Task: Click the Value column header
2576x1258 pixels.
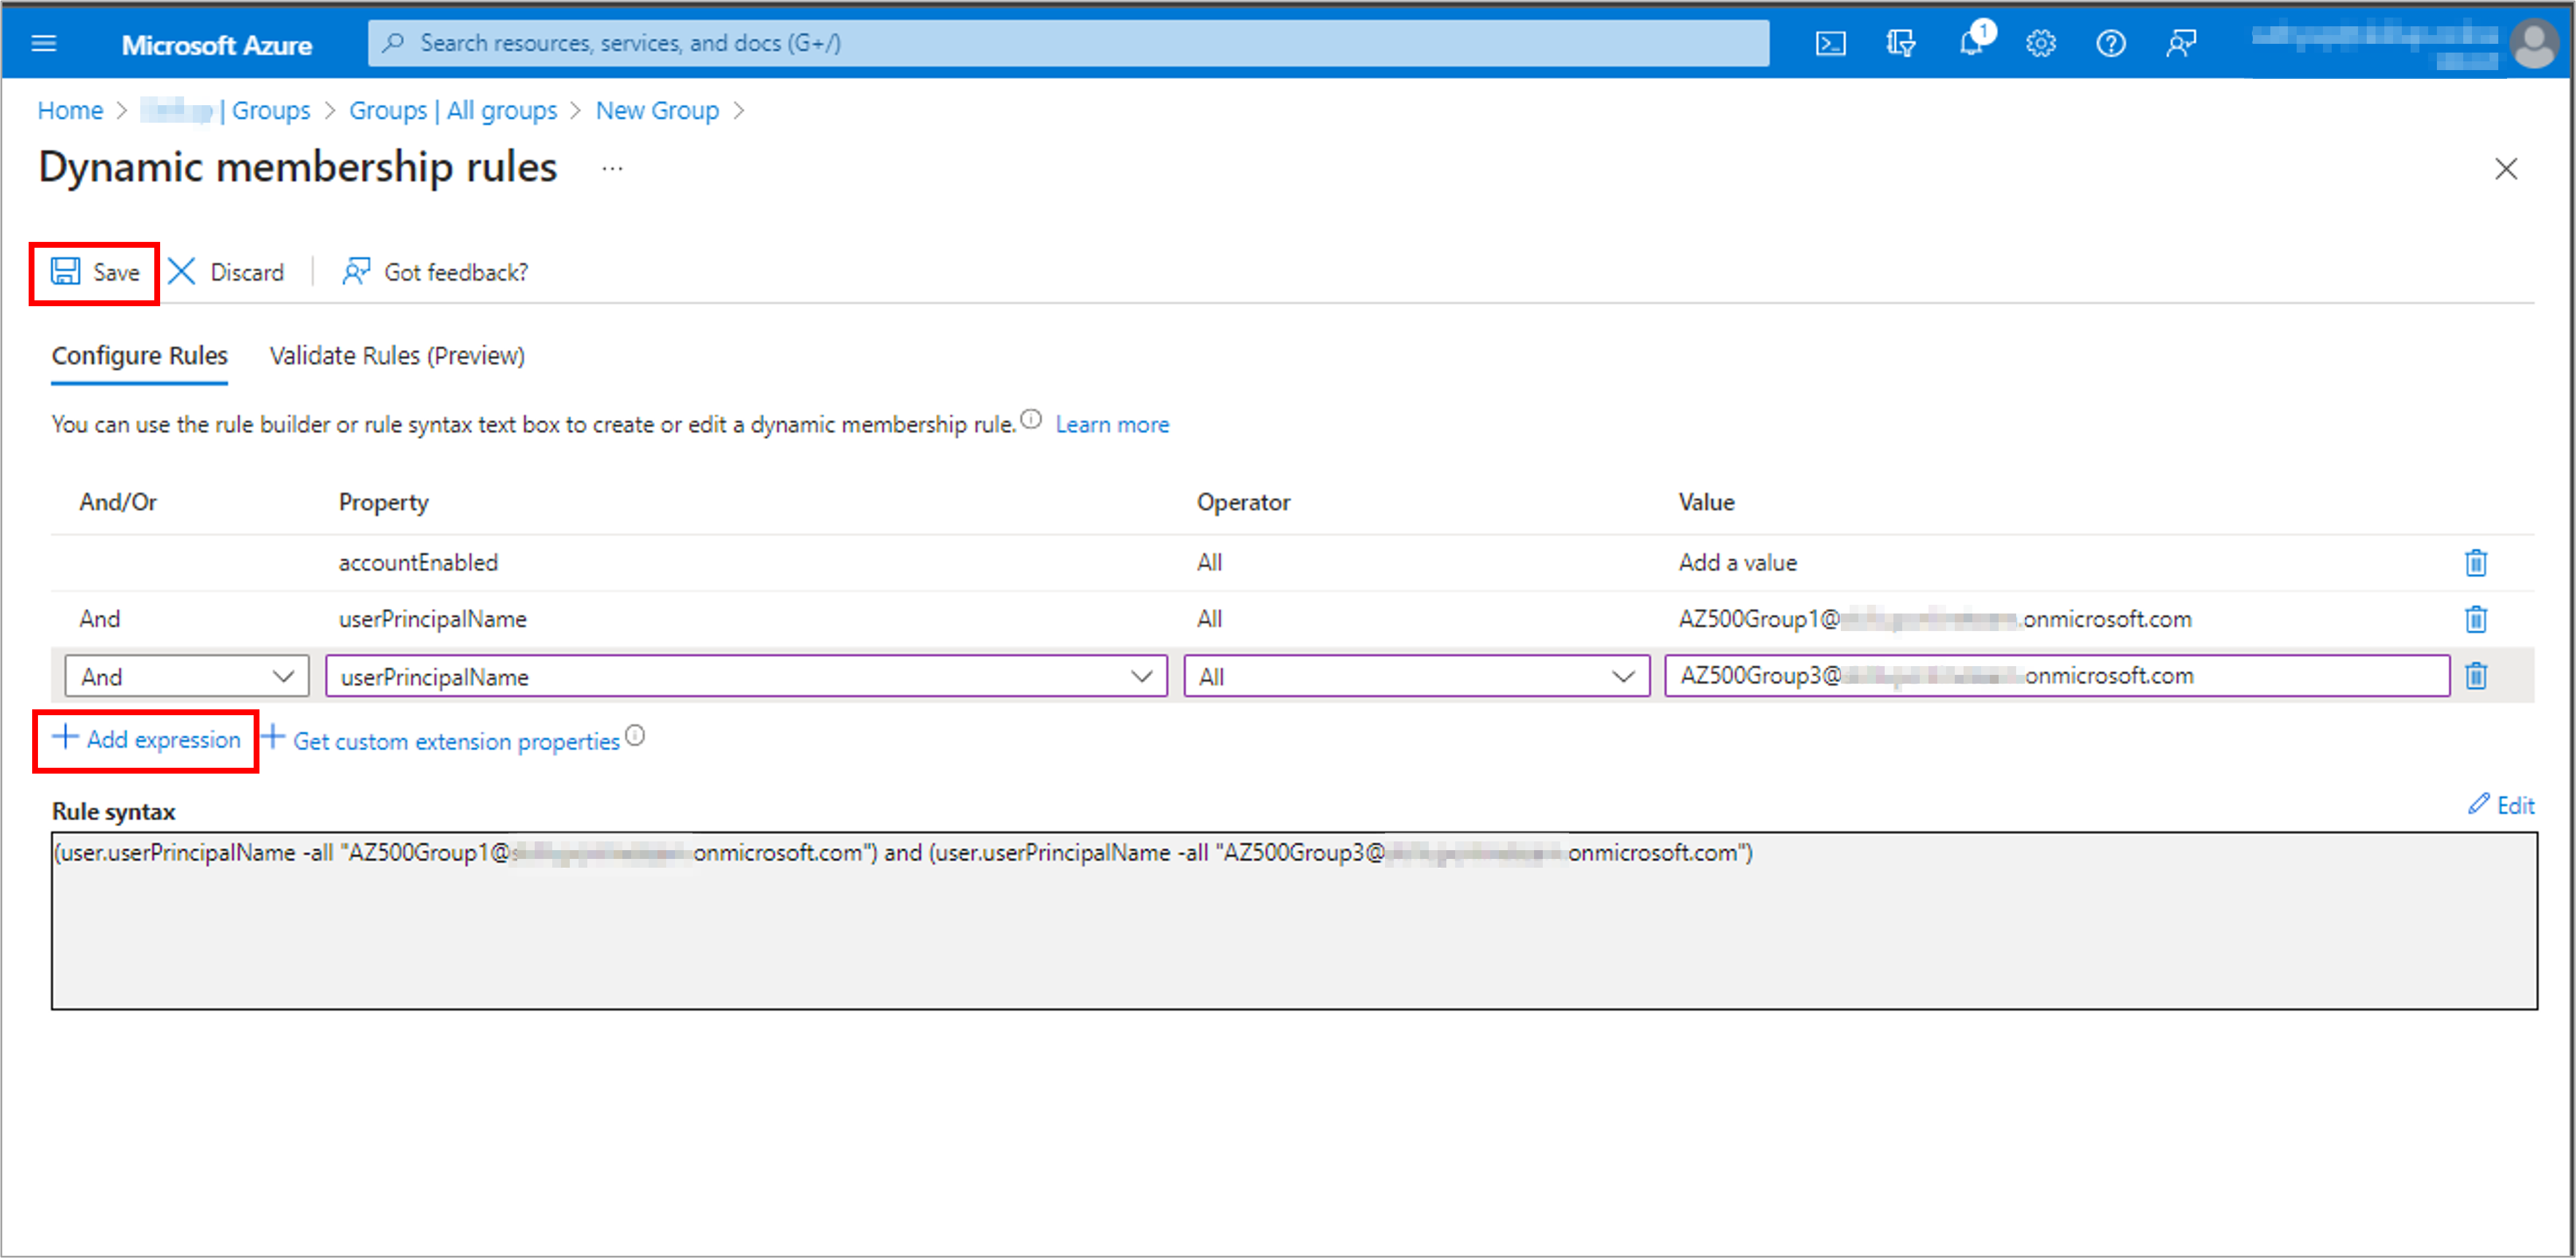Action: pyautogui.click(x=1706, y=502)
